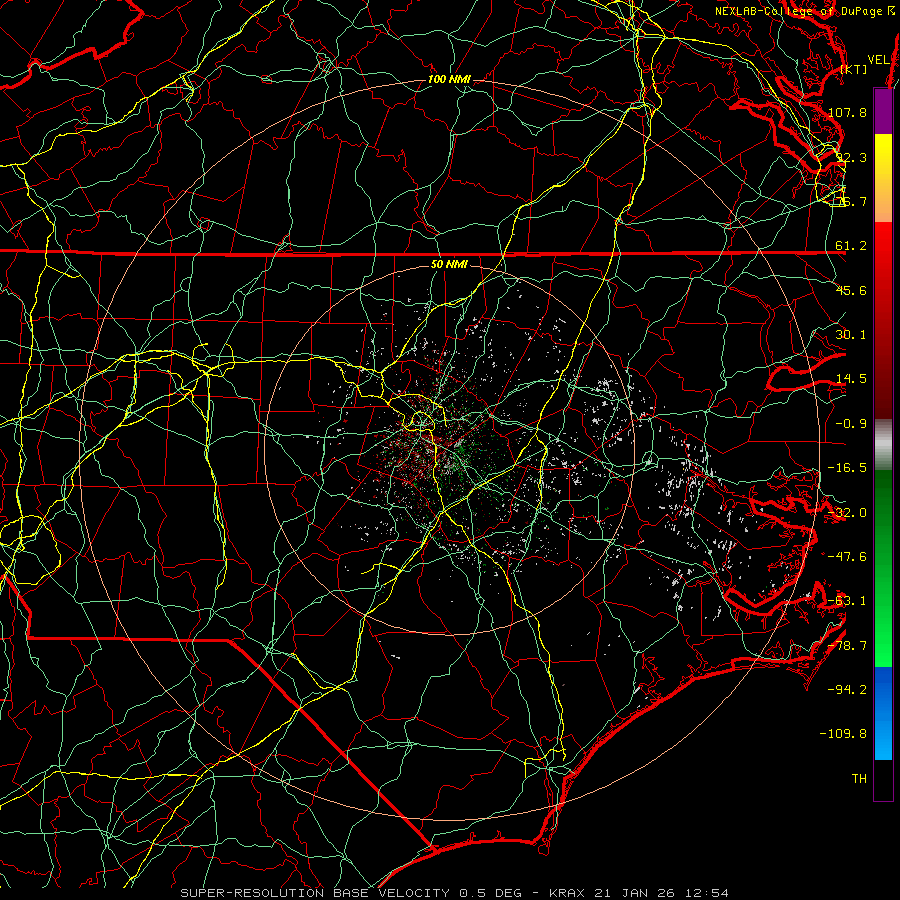
Task: Click the 50 NMI range ring label
Action: click(x=449, y=265)
